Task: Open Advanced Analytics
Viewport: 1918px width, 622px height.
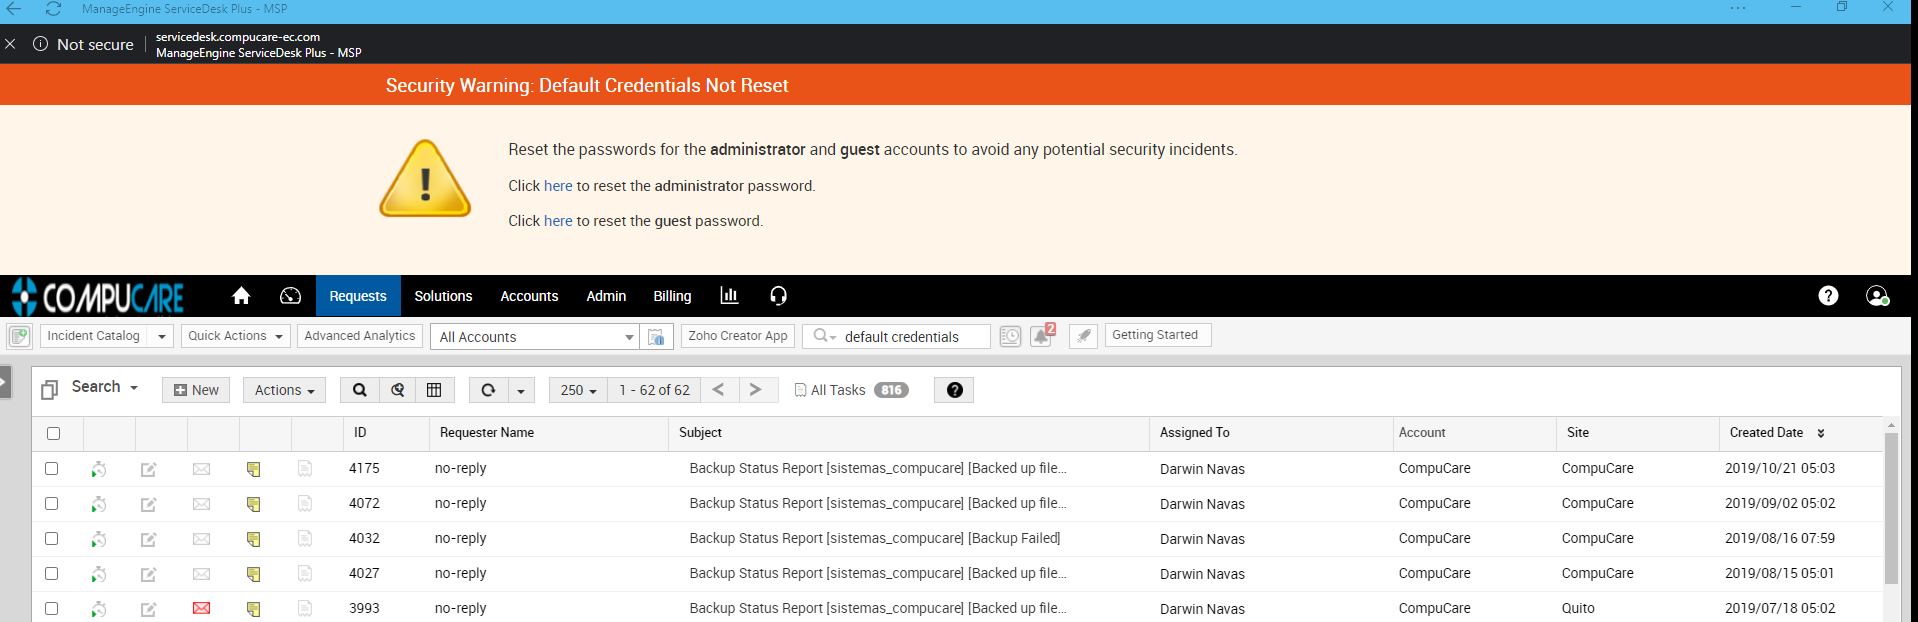Action: pyautogui.click(x=360, y=336)
